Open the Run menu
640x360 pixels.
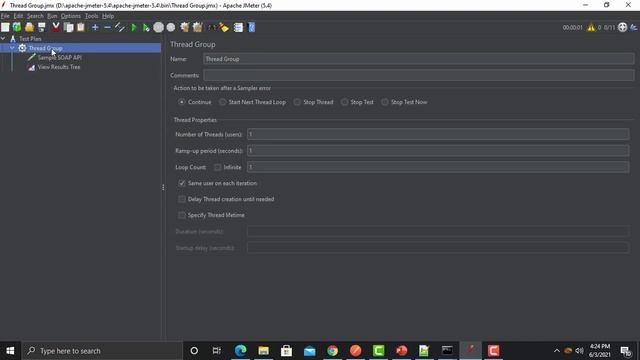[x=52, y=16]
